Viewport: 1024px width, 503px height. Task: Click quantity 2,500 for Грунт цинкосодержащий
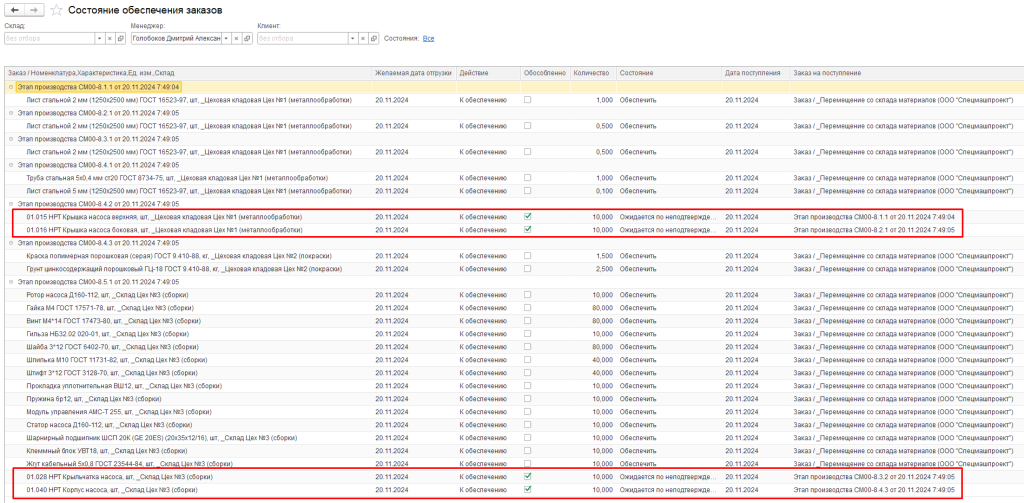click(604, 268)
